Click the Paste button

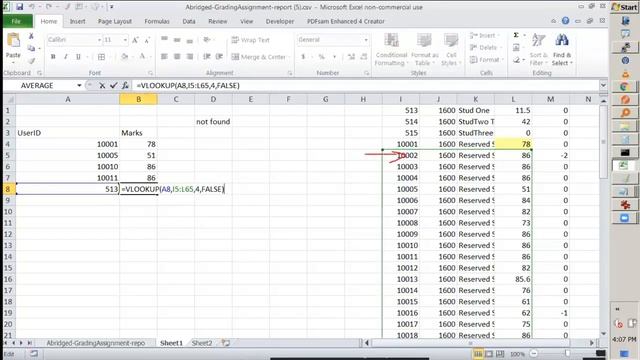tap(13, 48)
